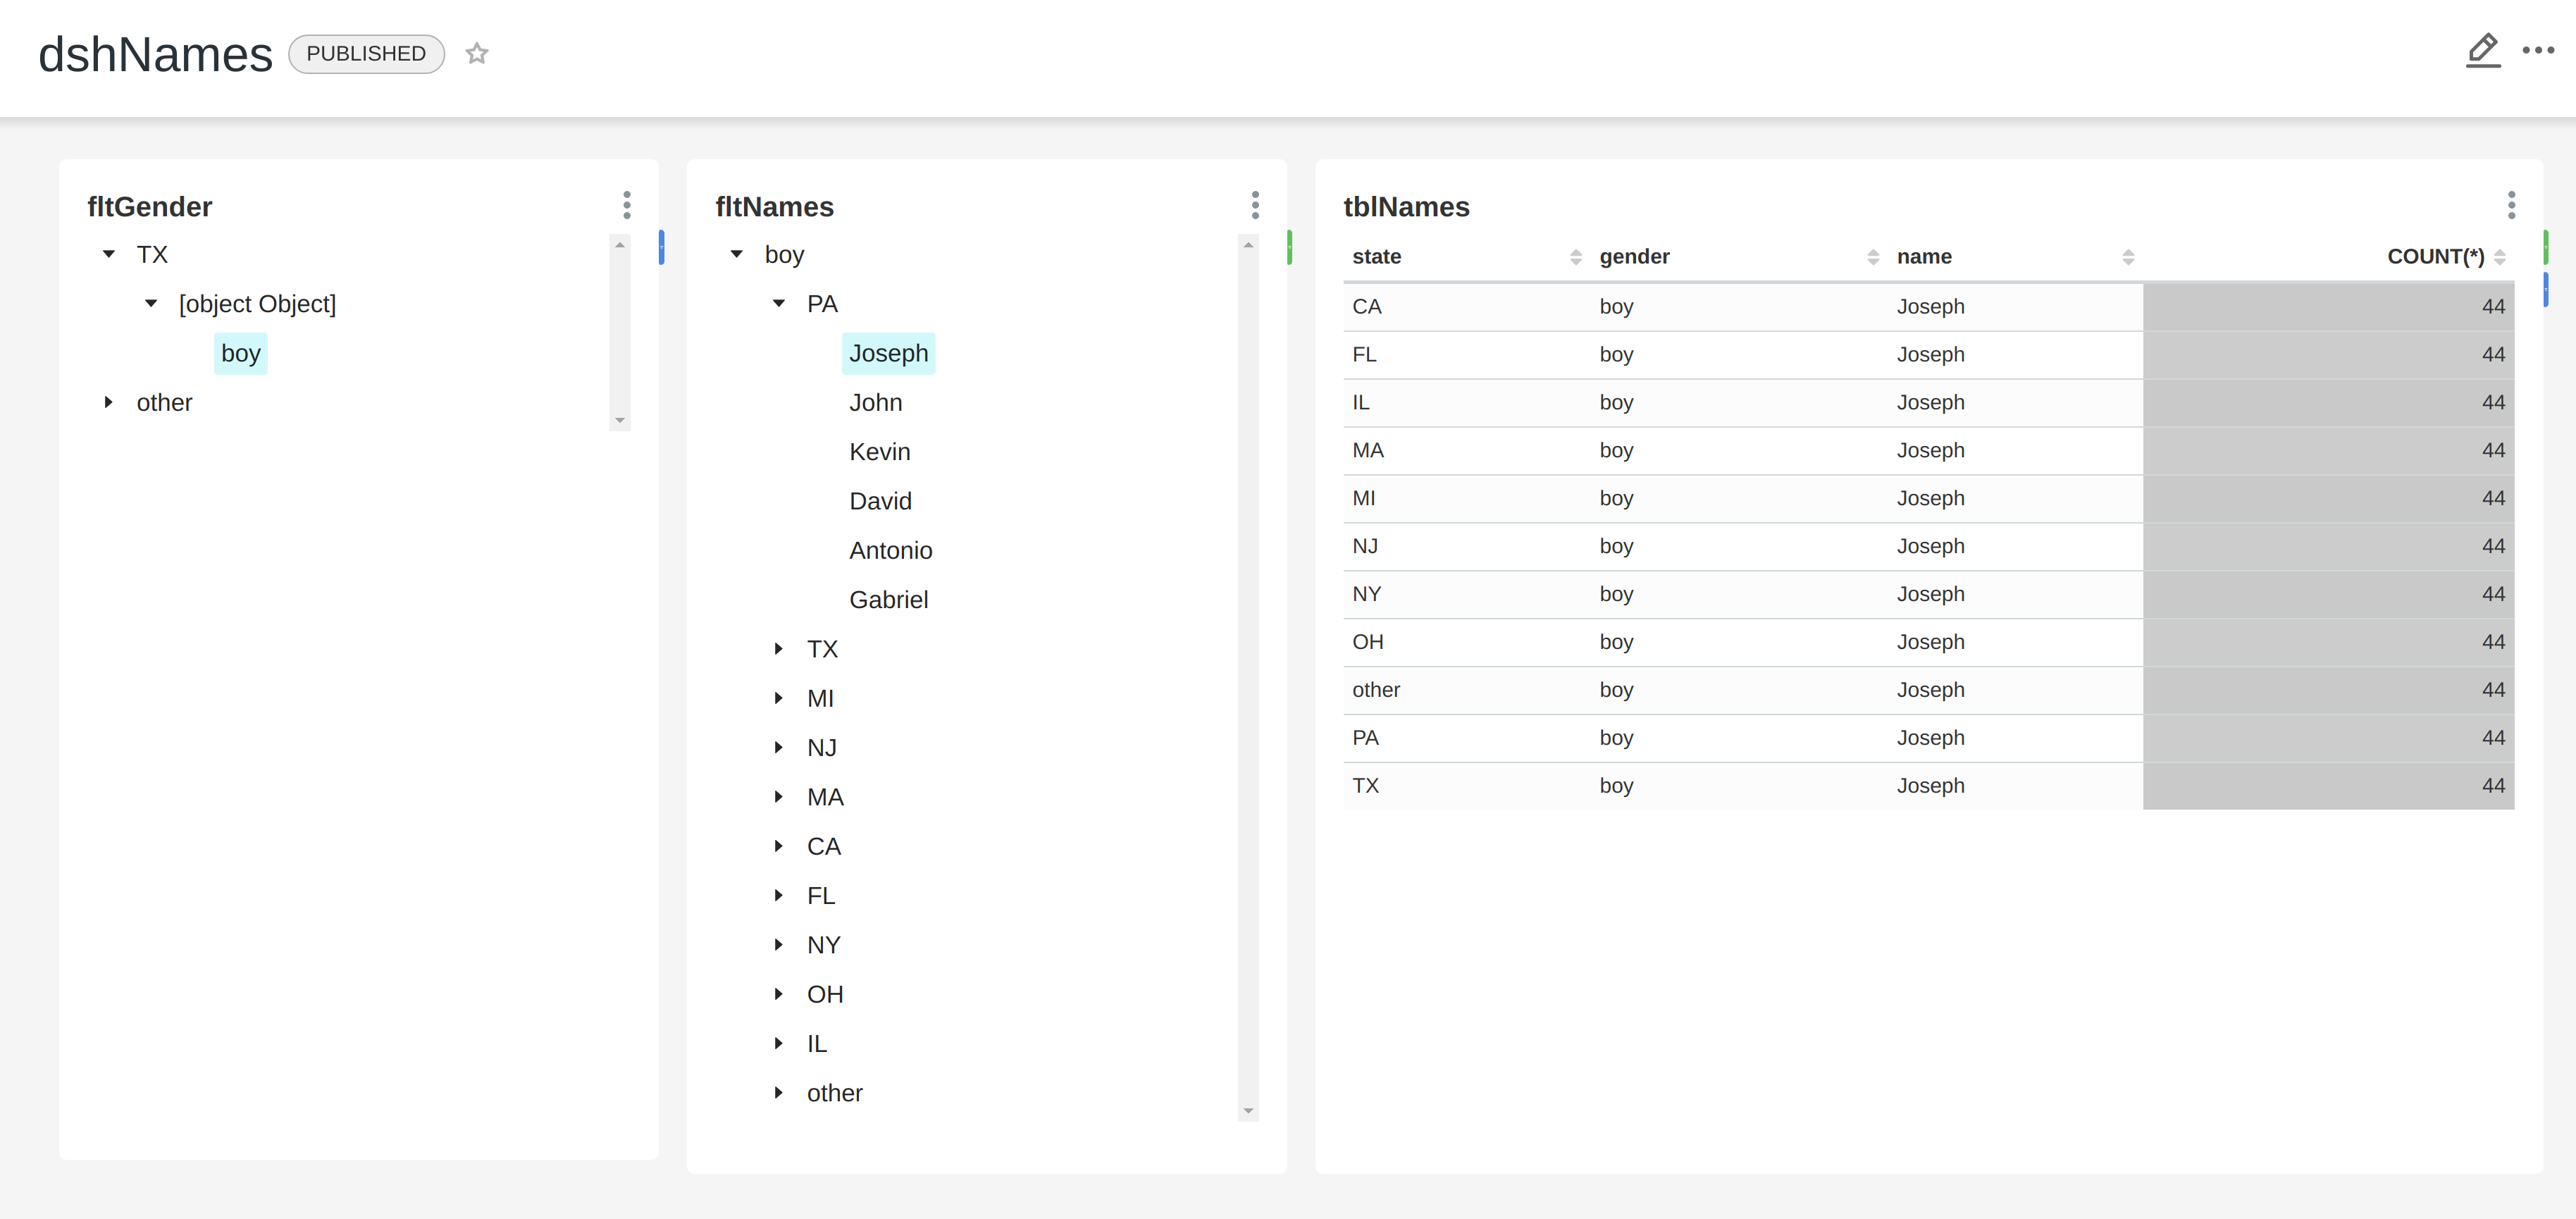Click the PUBLISHED status badge

366,53
